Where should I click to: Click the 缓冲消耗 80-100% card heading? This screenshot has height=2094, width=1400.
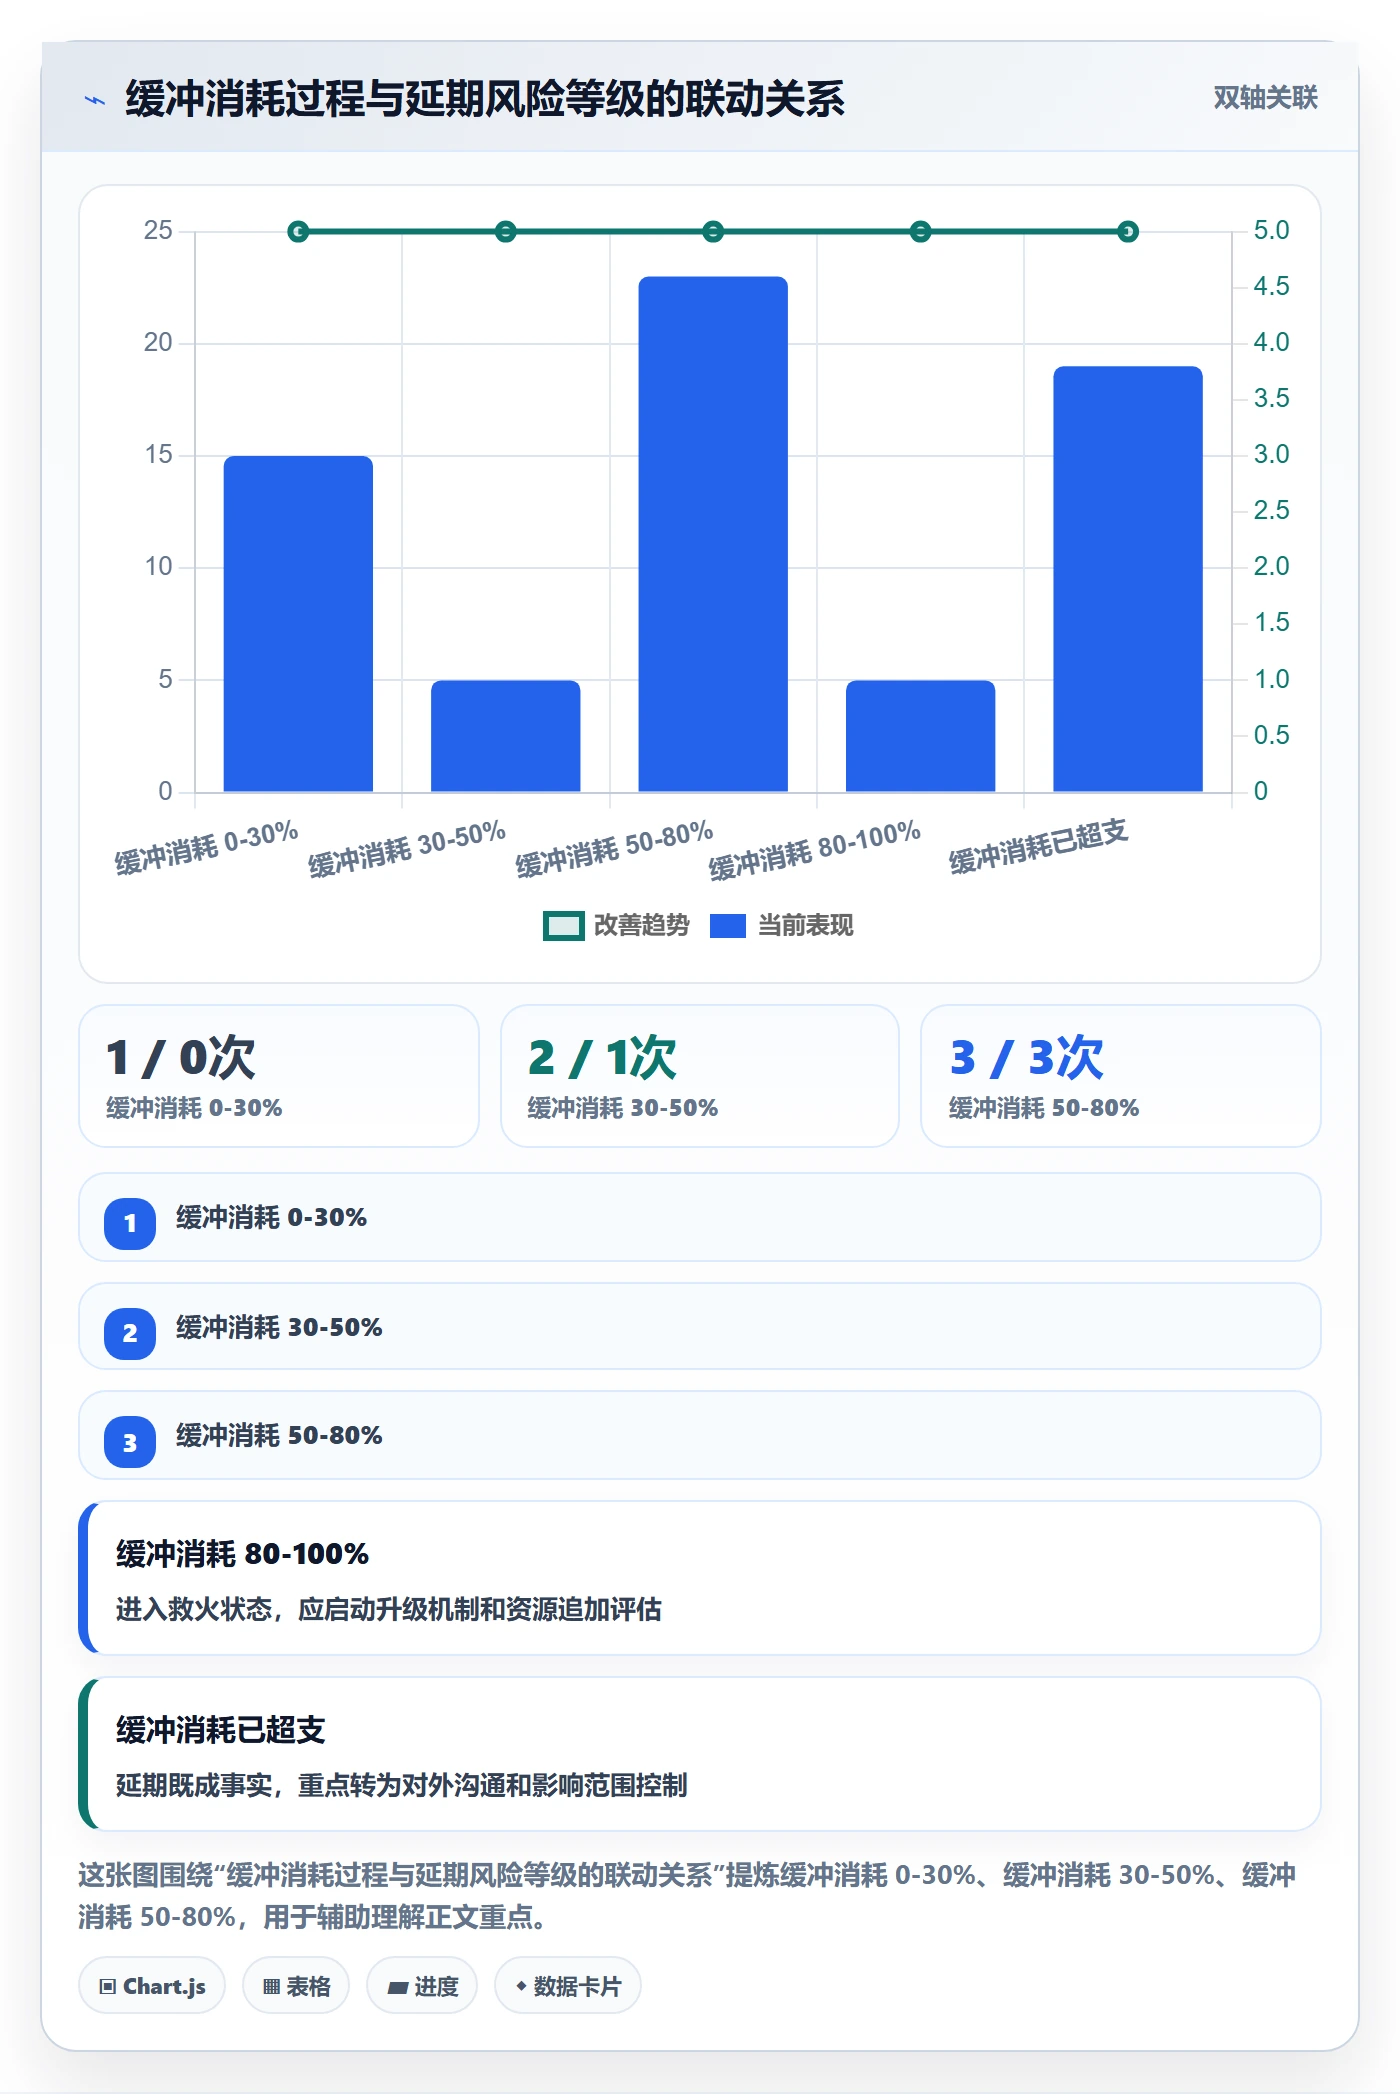tap(243, 1554)
